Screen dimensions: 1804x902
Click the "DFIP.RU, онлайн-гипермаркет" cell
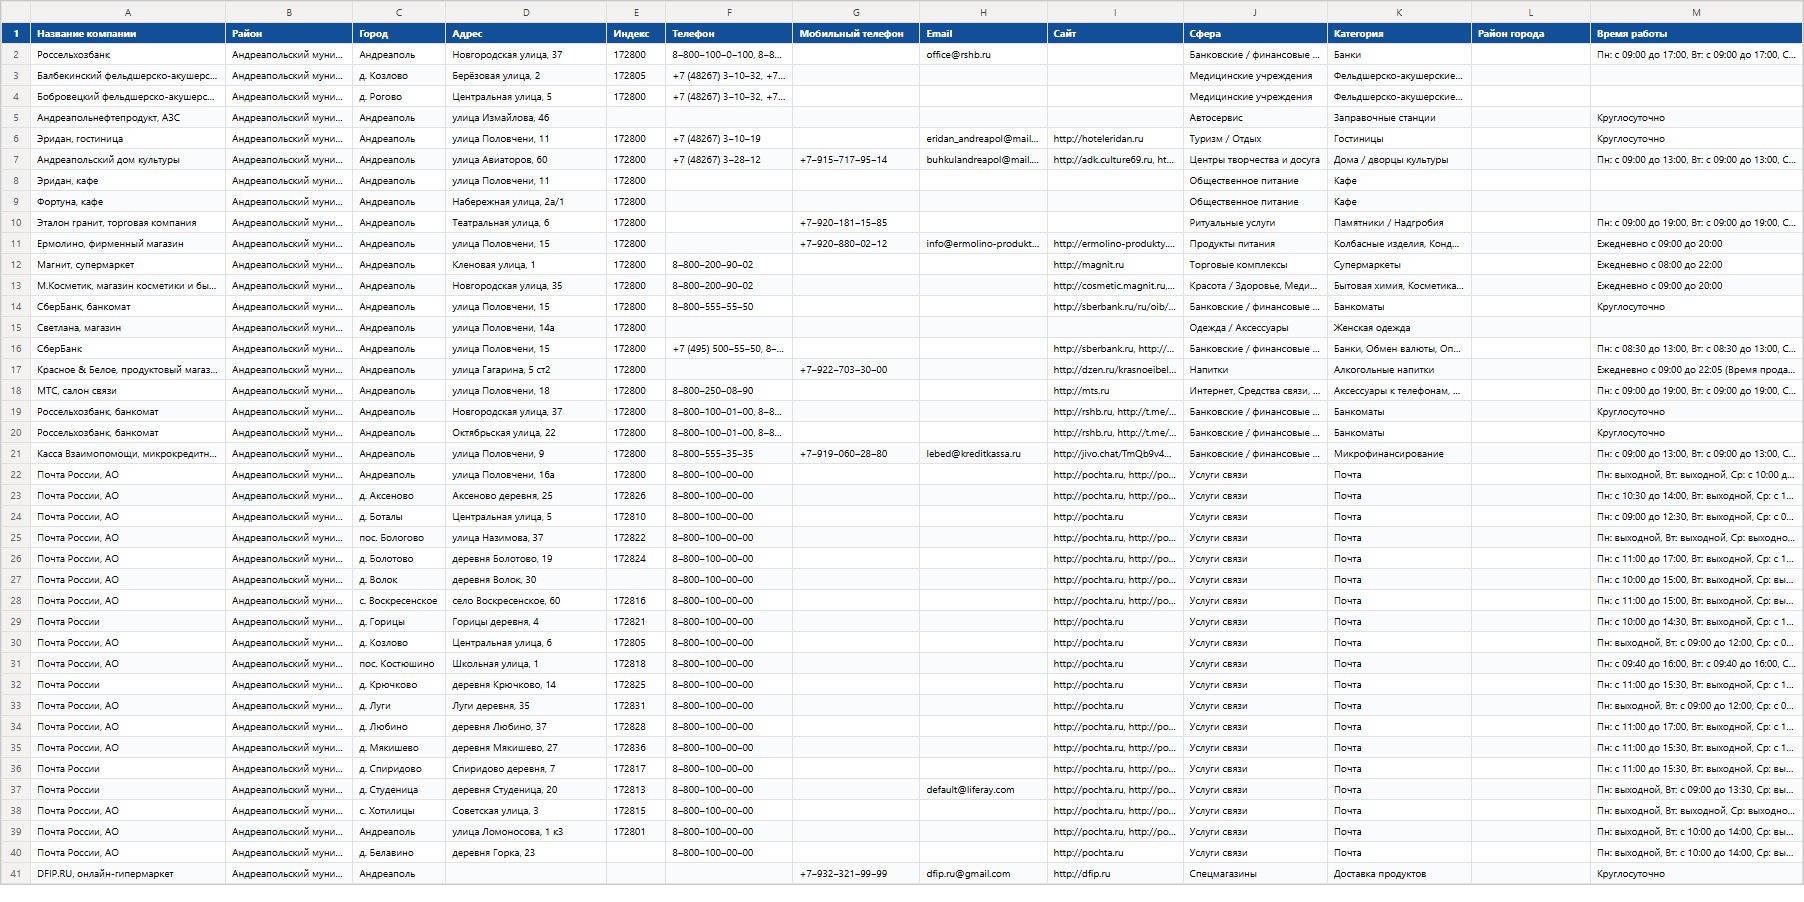point(128,873)
